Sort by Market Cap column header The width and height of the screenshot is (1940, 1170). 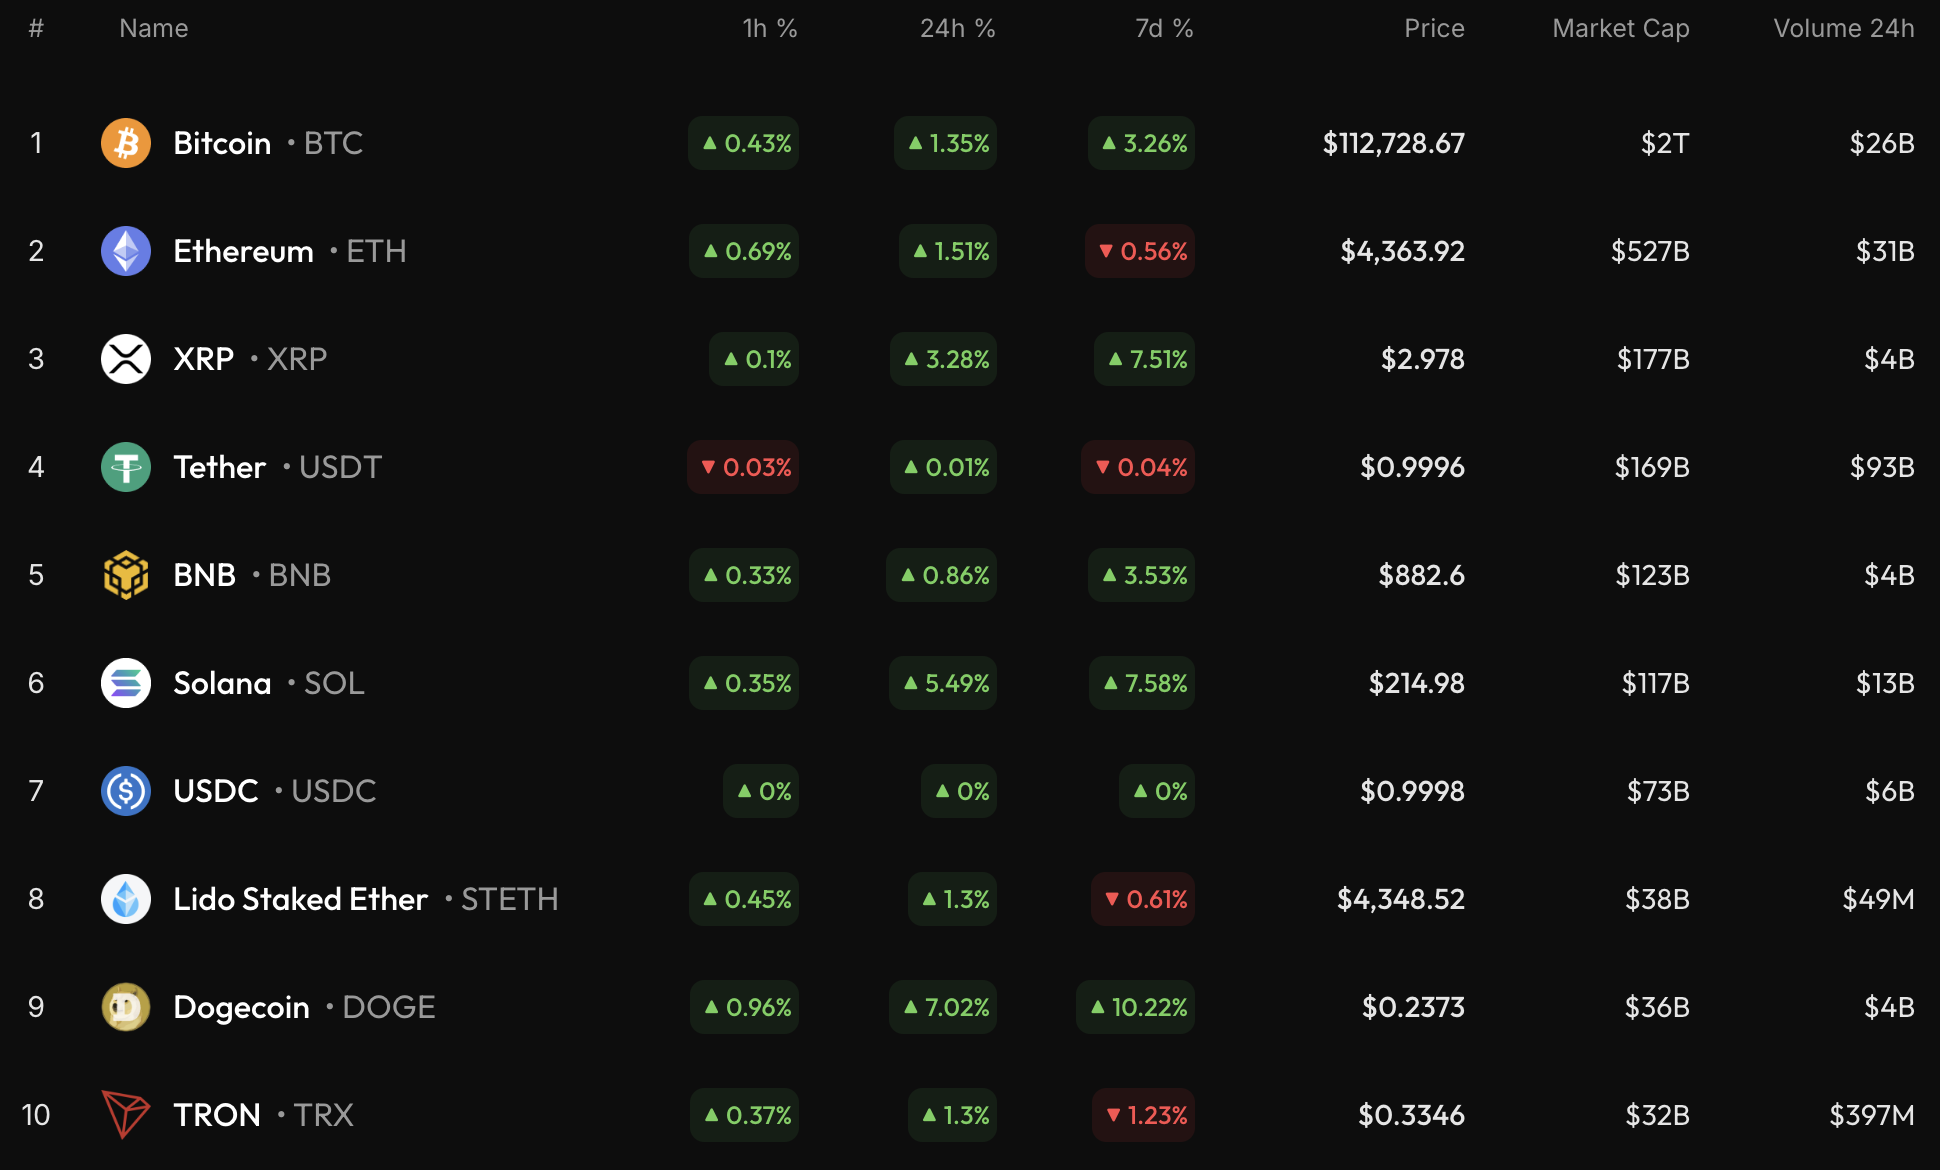click(x=1620, y=28)
